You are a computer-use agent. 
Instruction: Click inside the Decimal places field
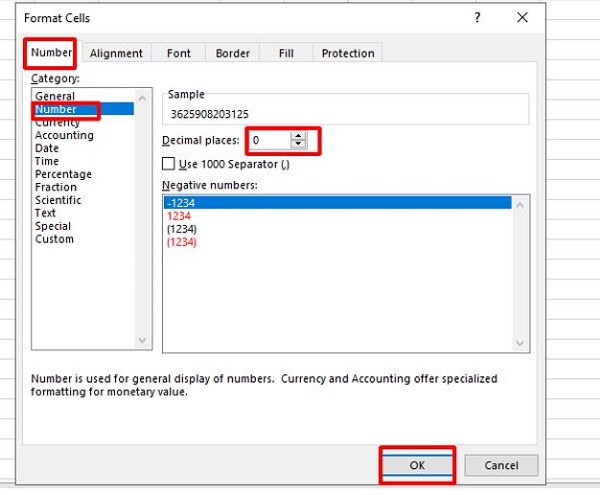click(268, 141)
